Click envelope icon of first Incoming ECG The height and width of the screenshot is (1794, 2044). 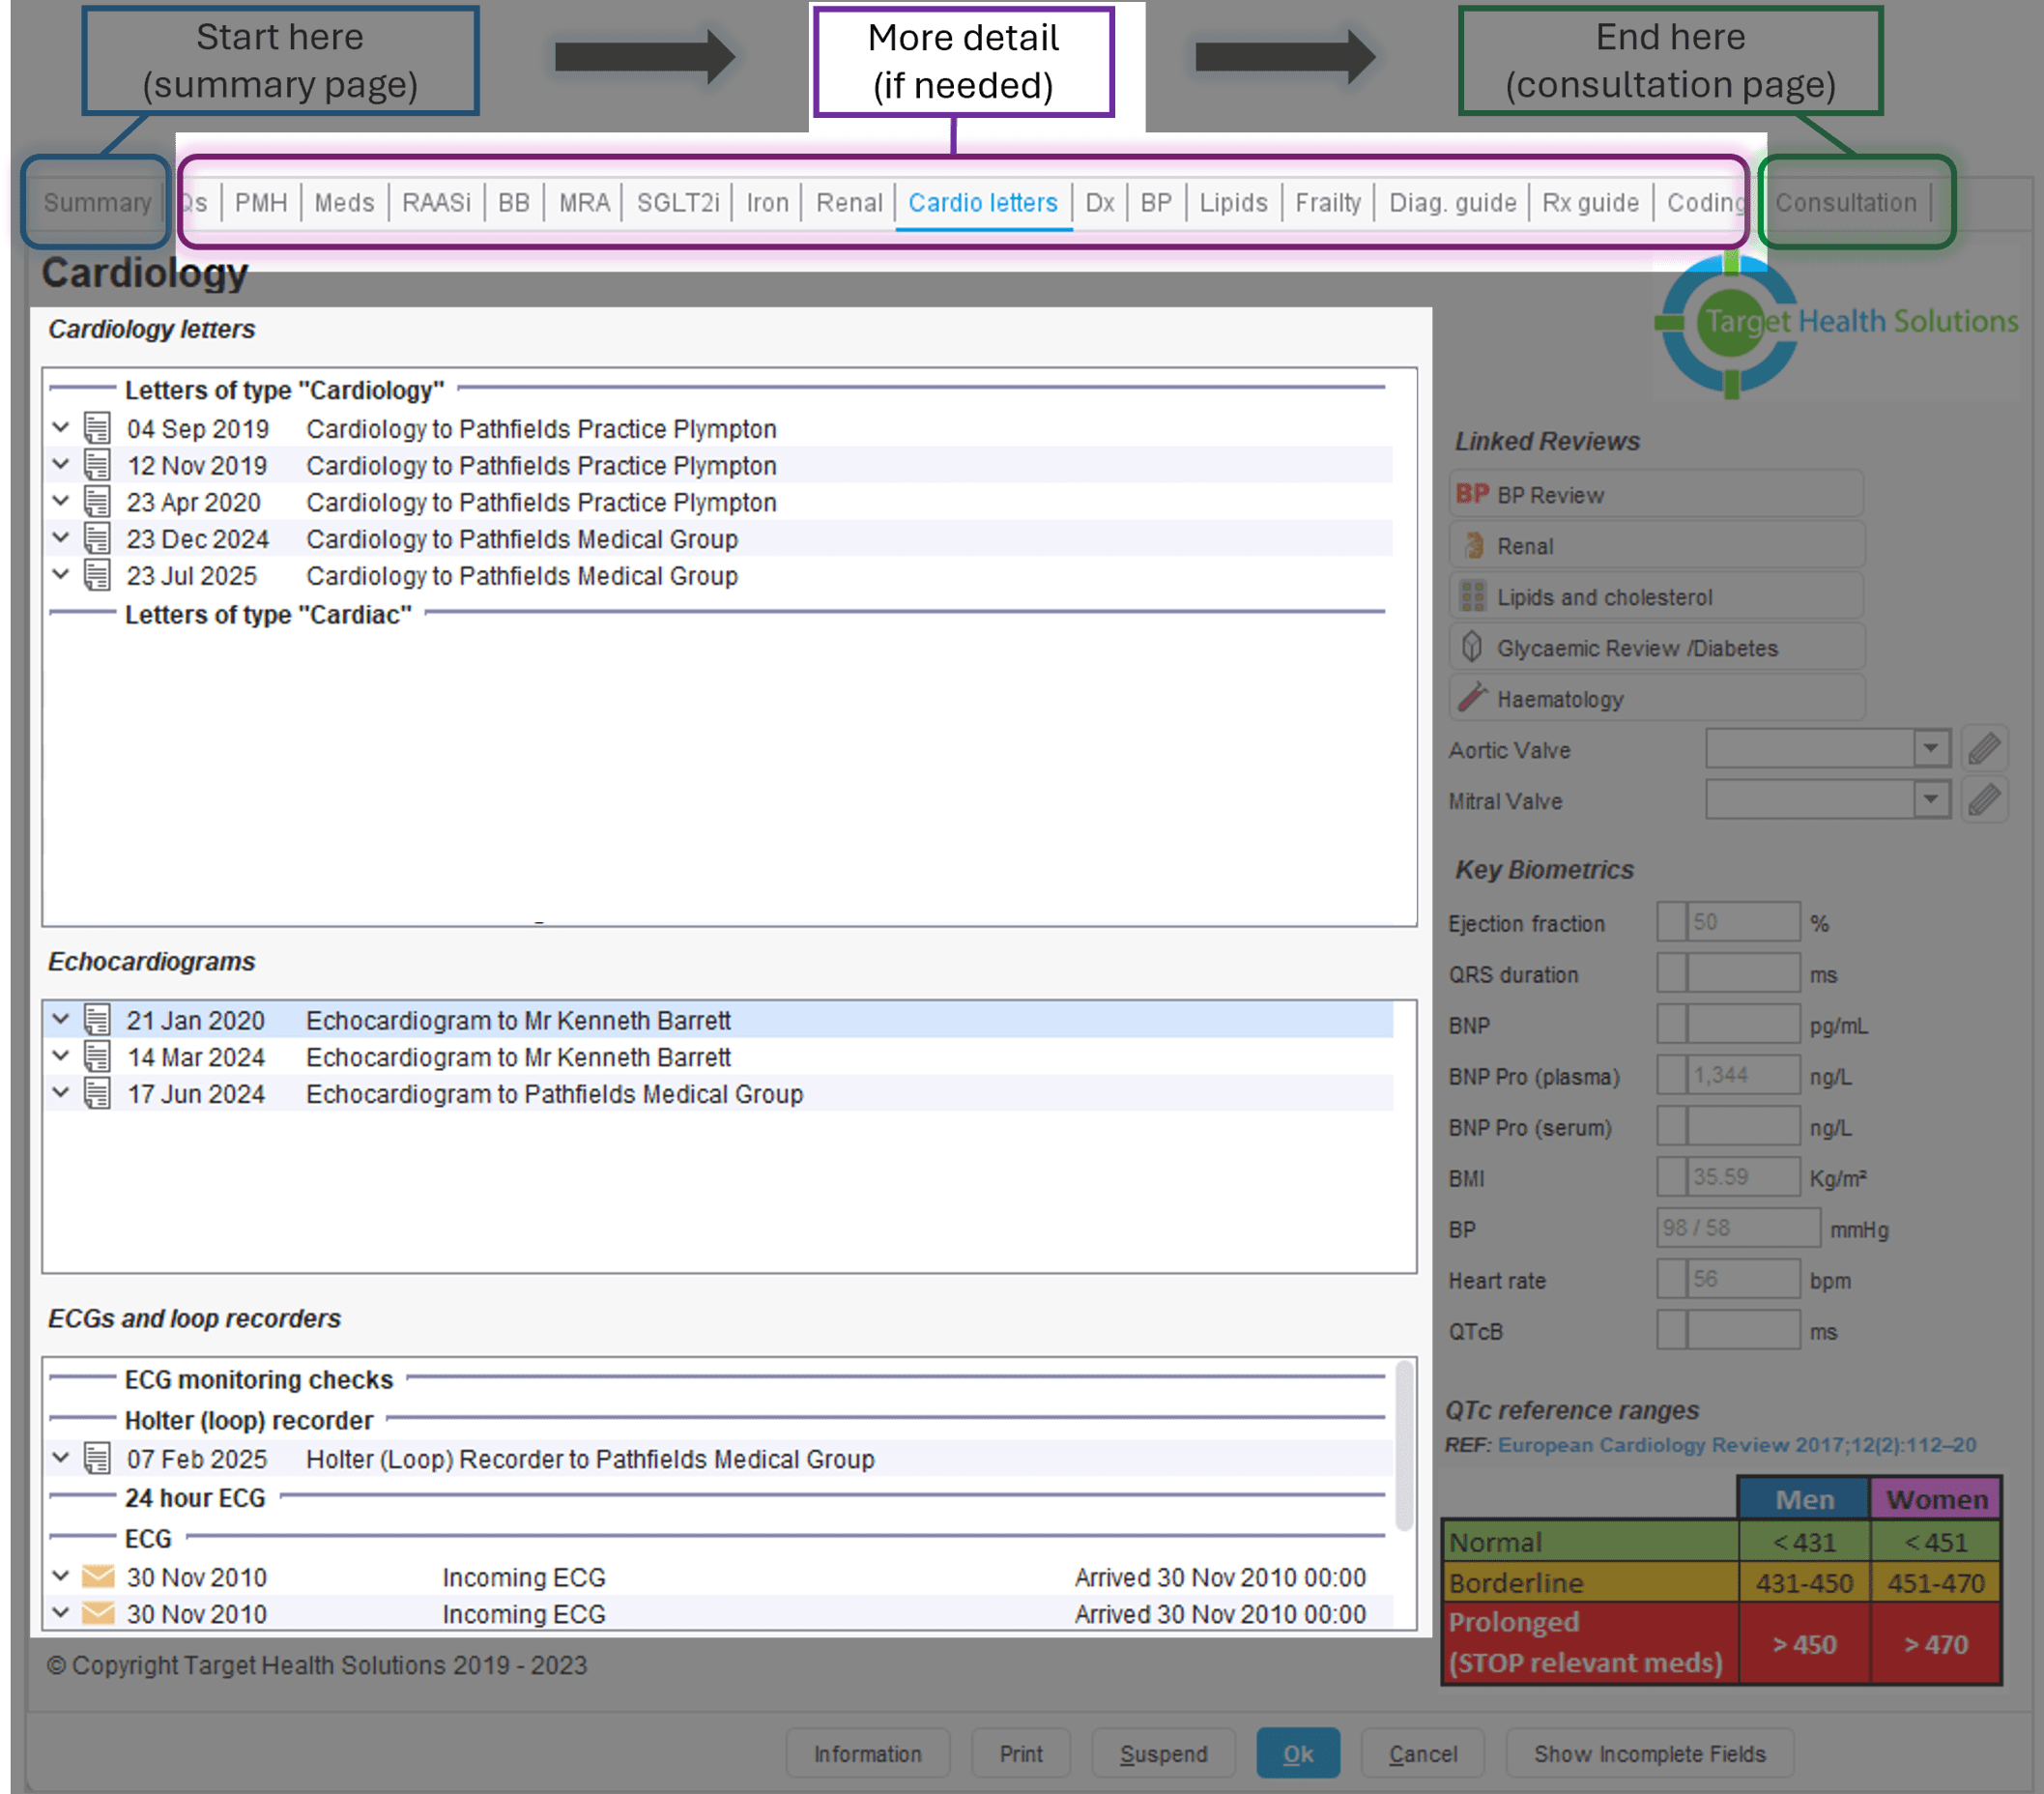[x=97, y=1577]
